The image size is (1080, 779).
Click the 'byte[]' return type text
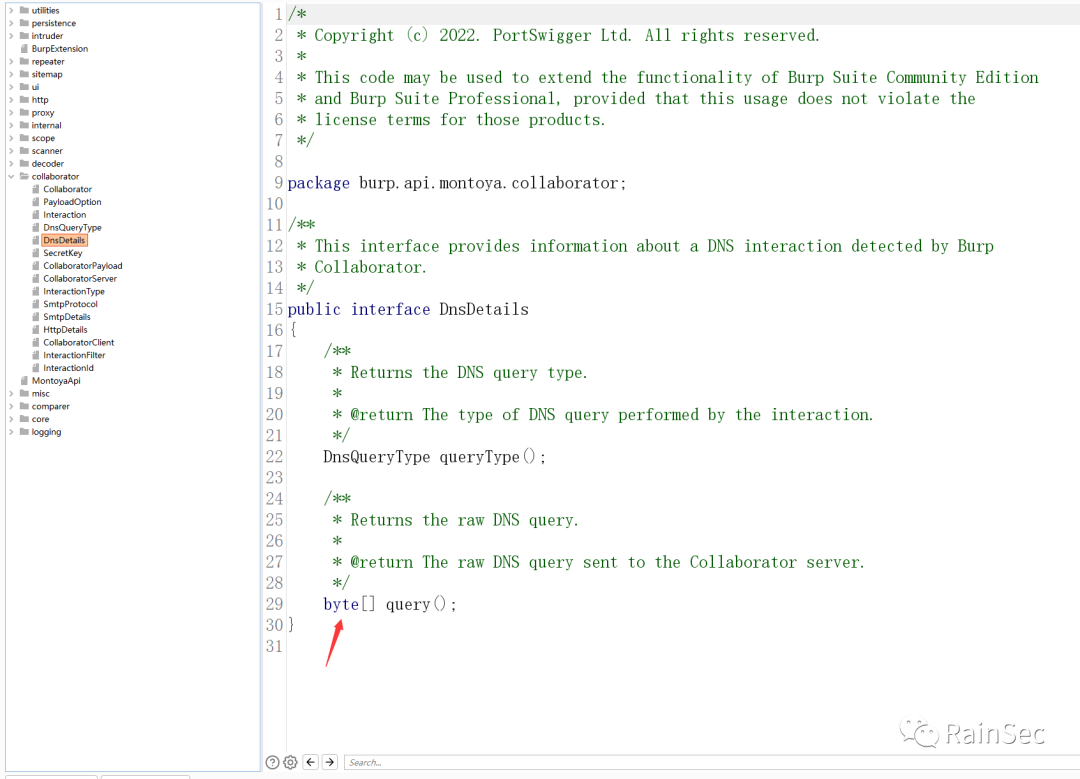pyautogui.click(x=349, y=604)
